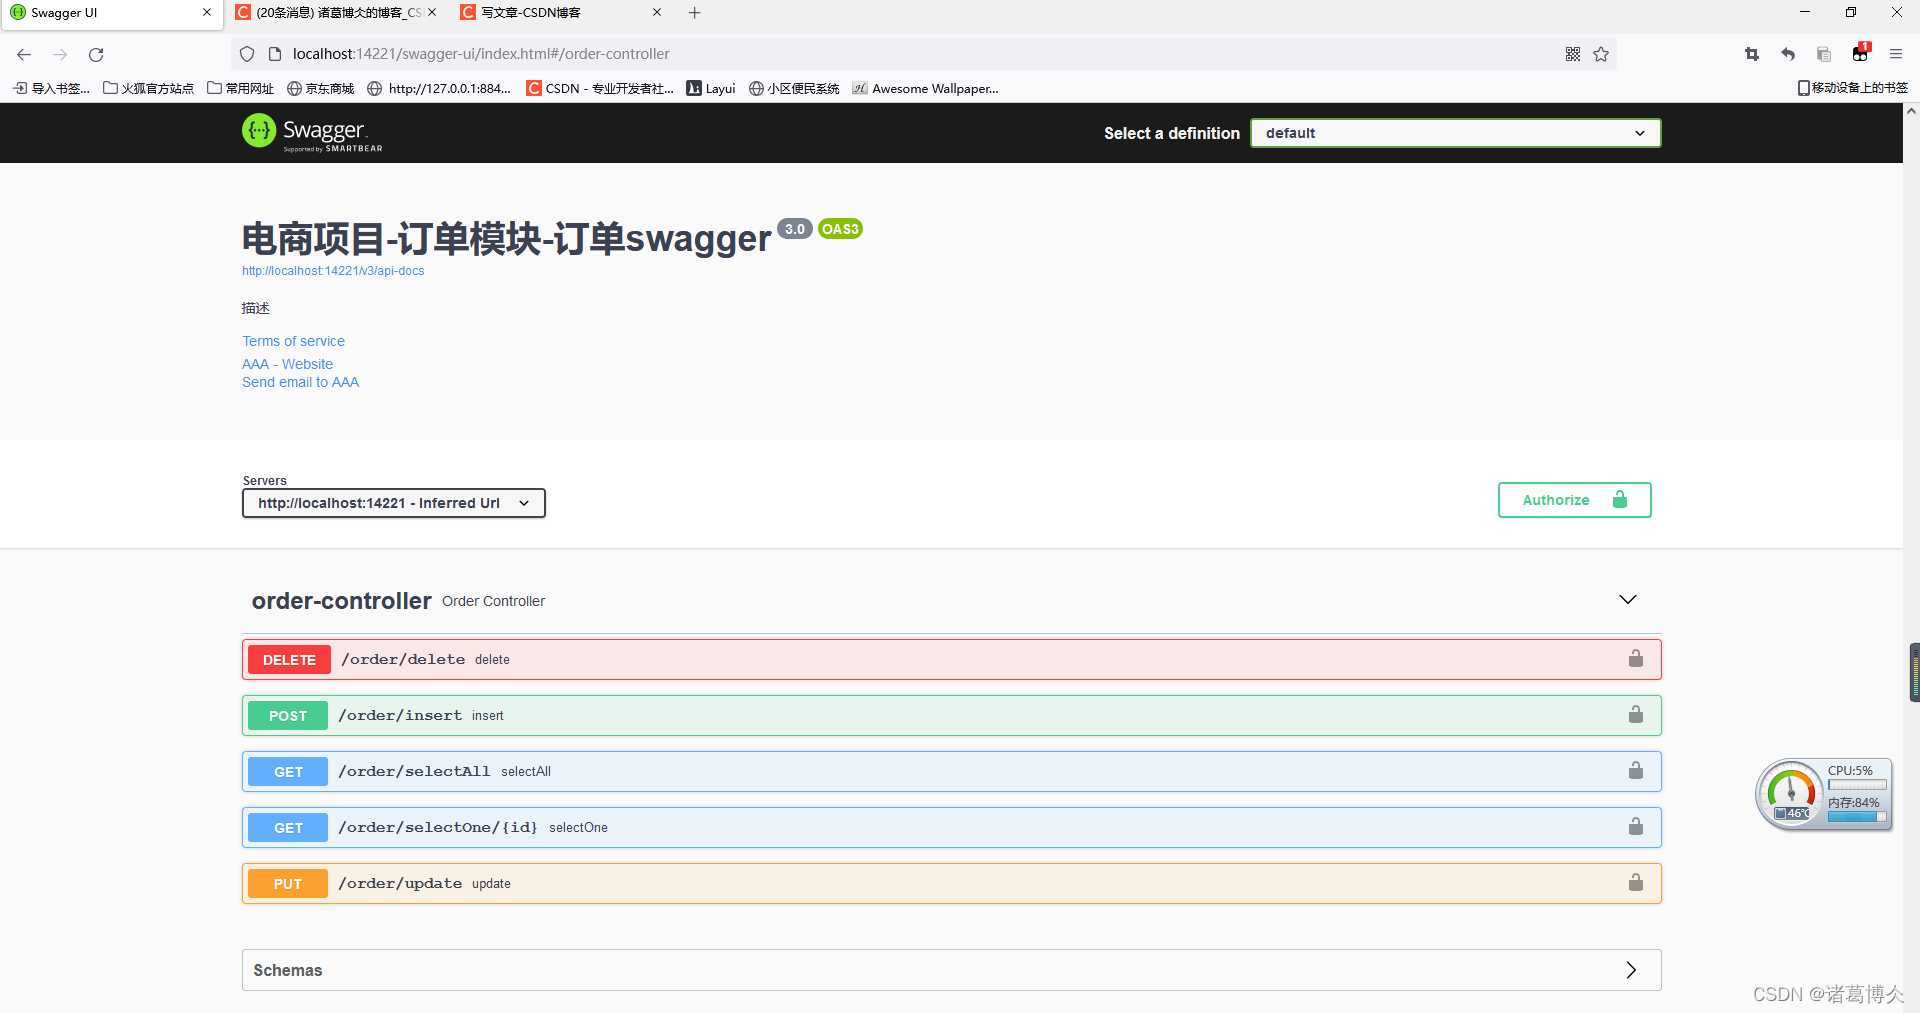Image resolution: width=1920 pixels, height=1013 pixels.
Task: Close the Swagger UI tab
Action: tap(207, 13)
